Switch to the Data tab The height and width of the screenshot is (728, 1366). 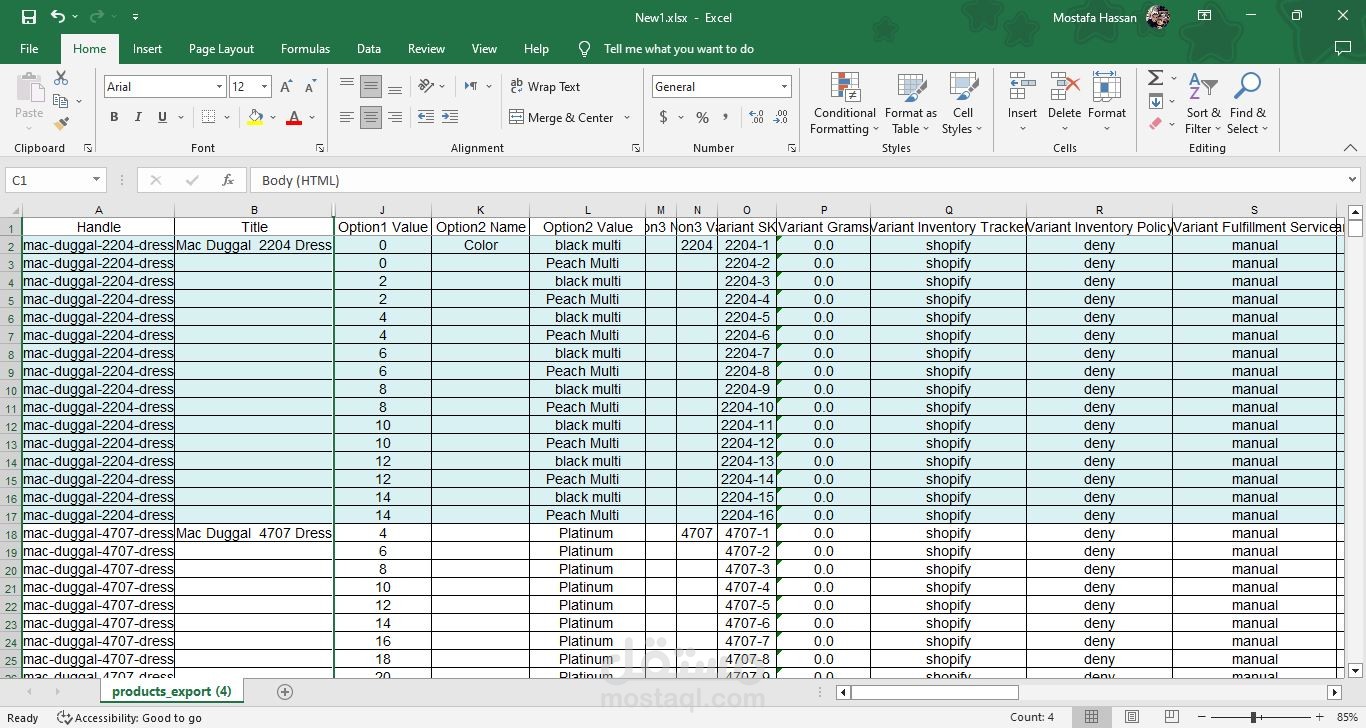pyautogui.click(x=369, y=48)
